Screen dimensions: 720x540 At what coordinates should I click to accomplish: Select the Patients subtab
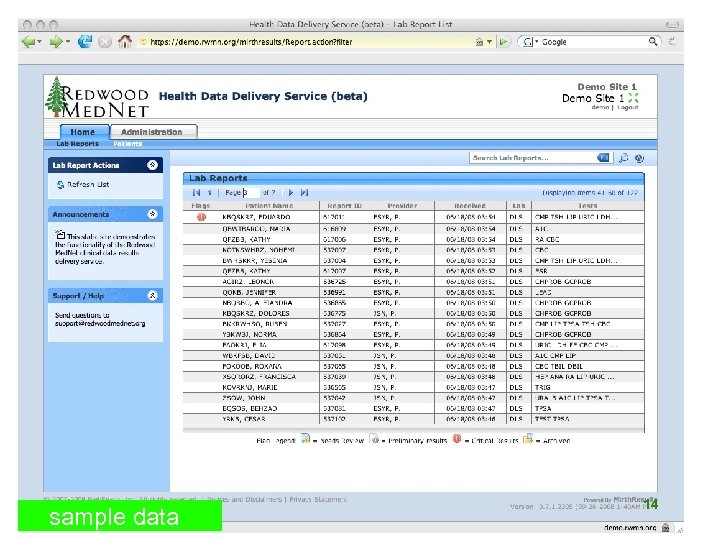click(127, 144)
